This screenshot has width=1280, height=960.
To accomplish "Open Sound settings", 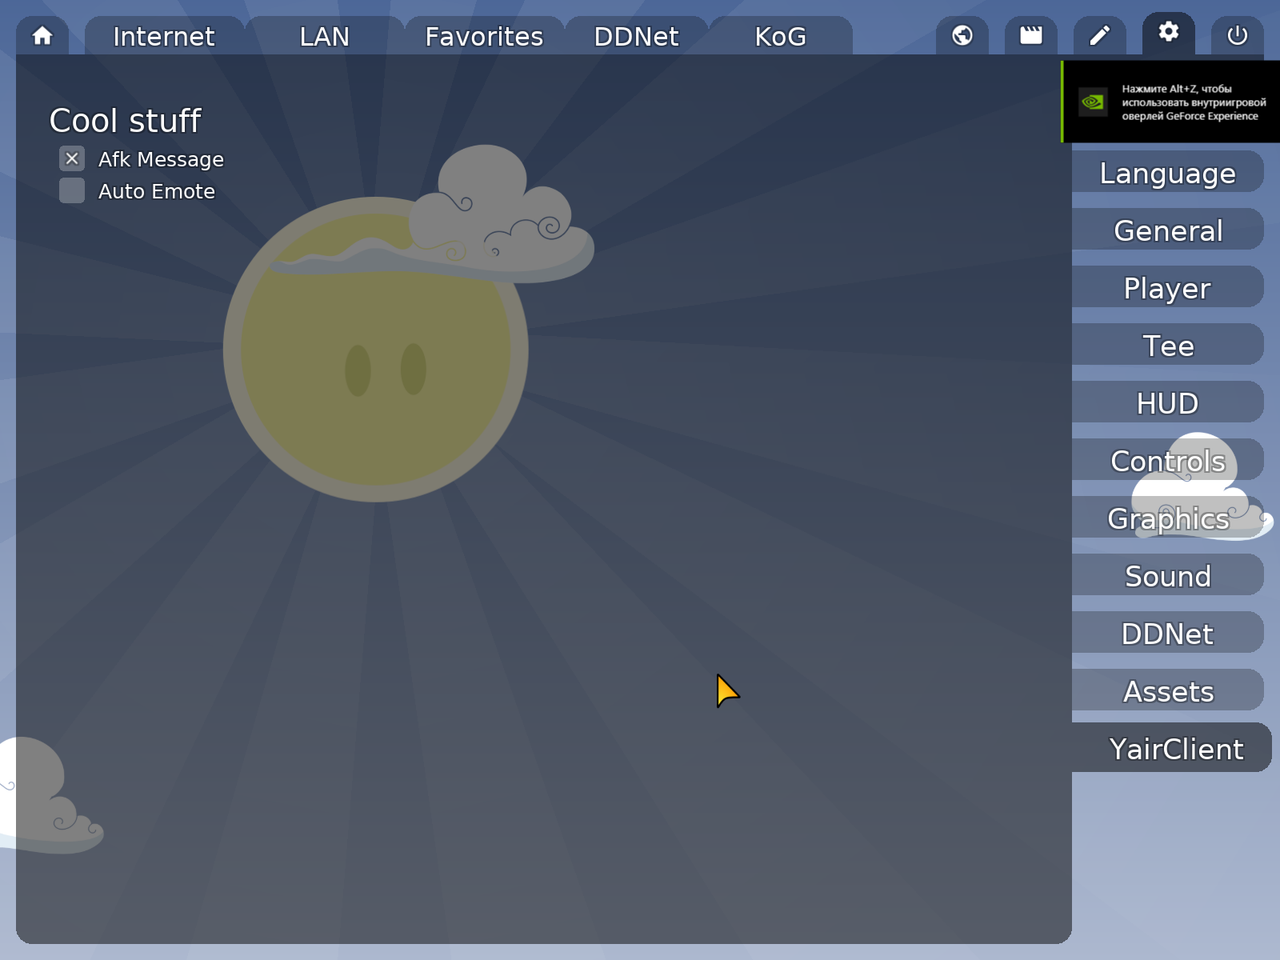I will (x=1168, y=576).
